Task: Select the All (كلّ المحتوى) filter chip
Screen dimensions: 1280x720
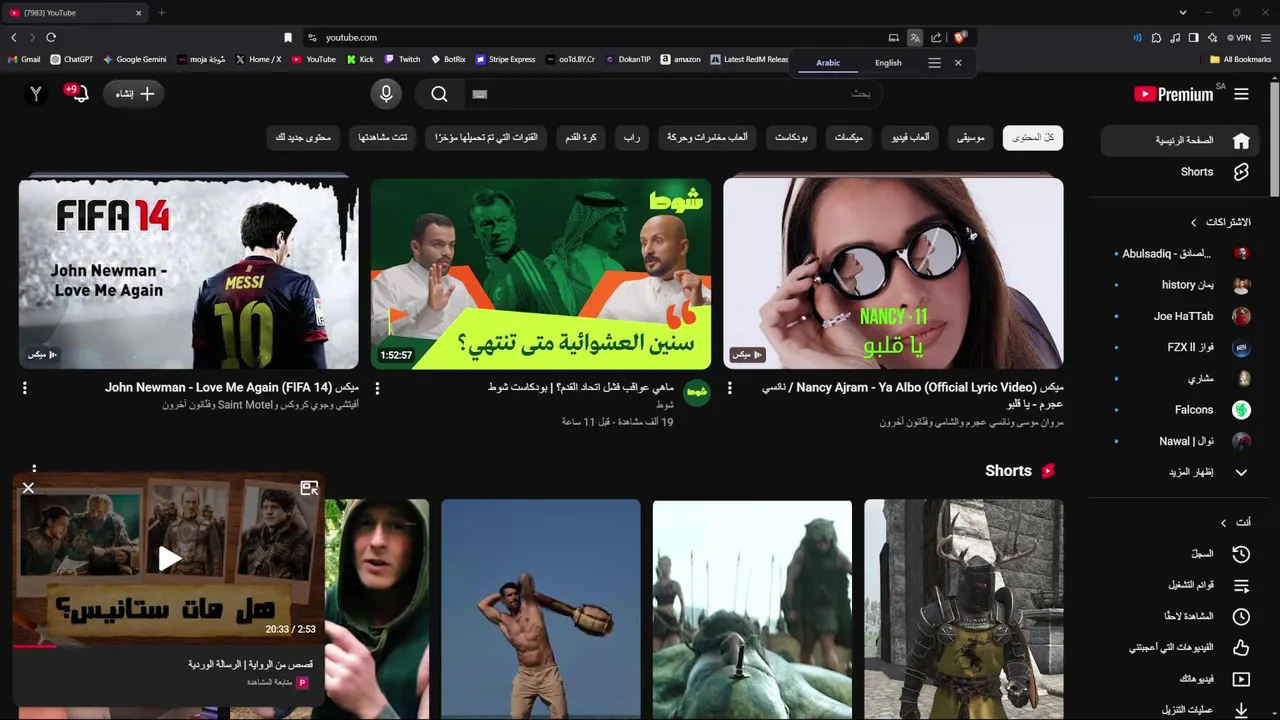Action: 1033,138
